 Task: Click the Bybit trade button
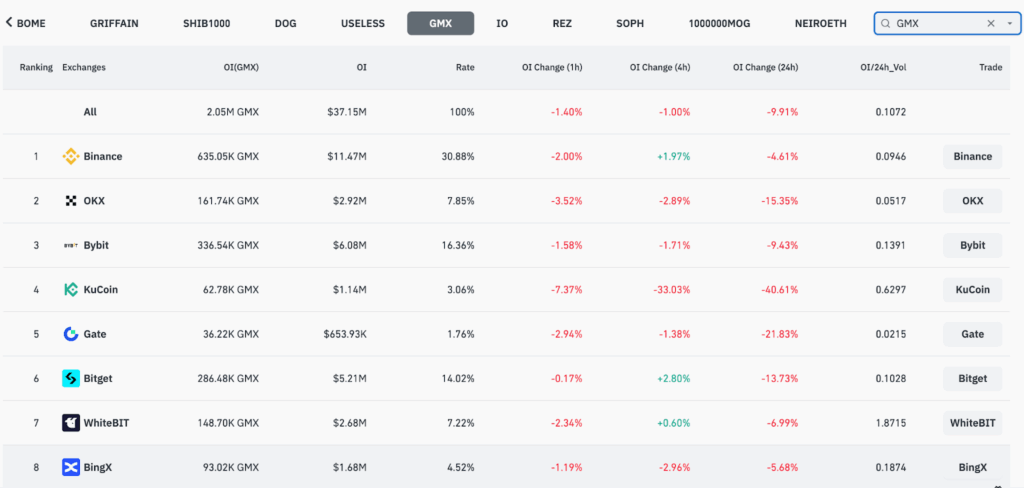point(972,246)
